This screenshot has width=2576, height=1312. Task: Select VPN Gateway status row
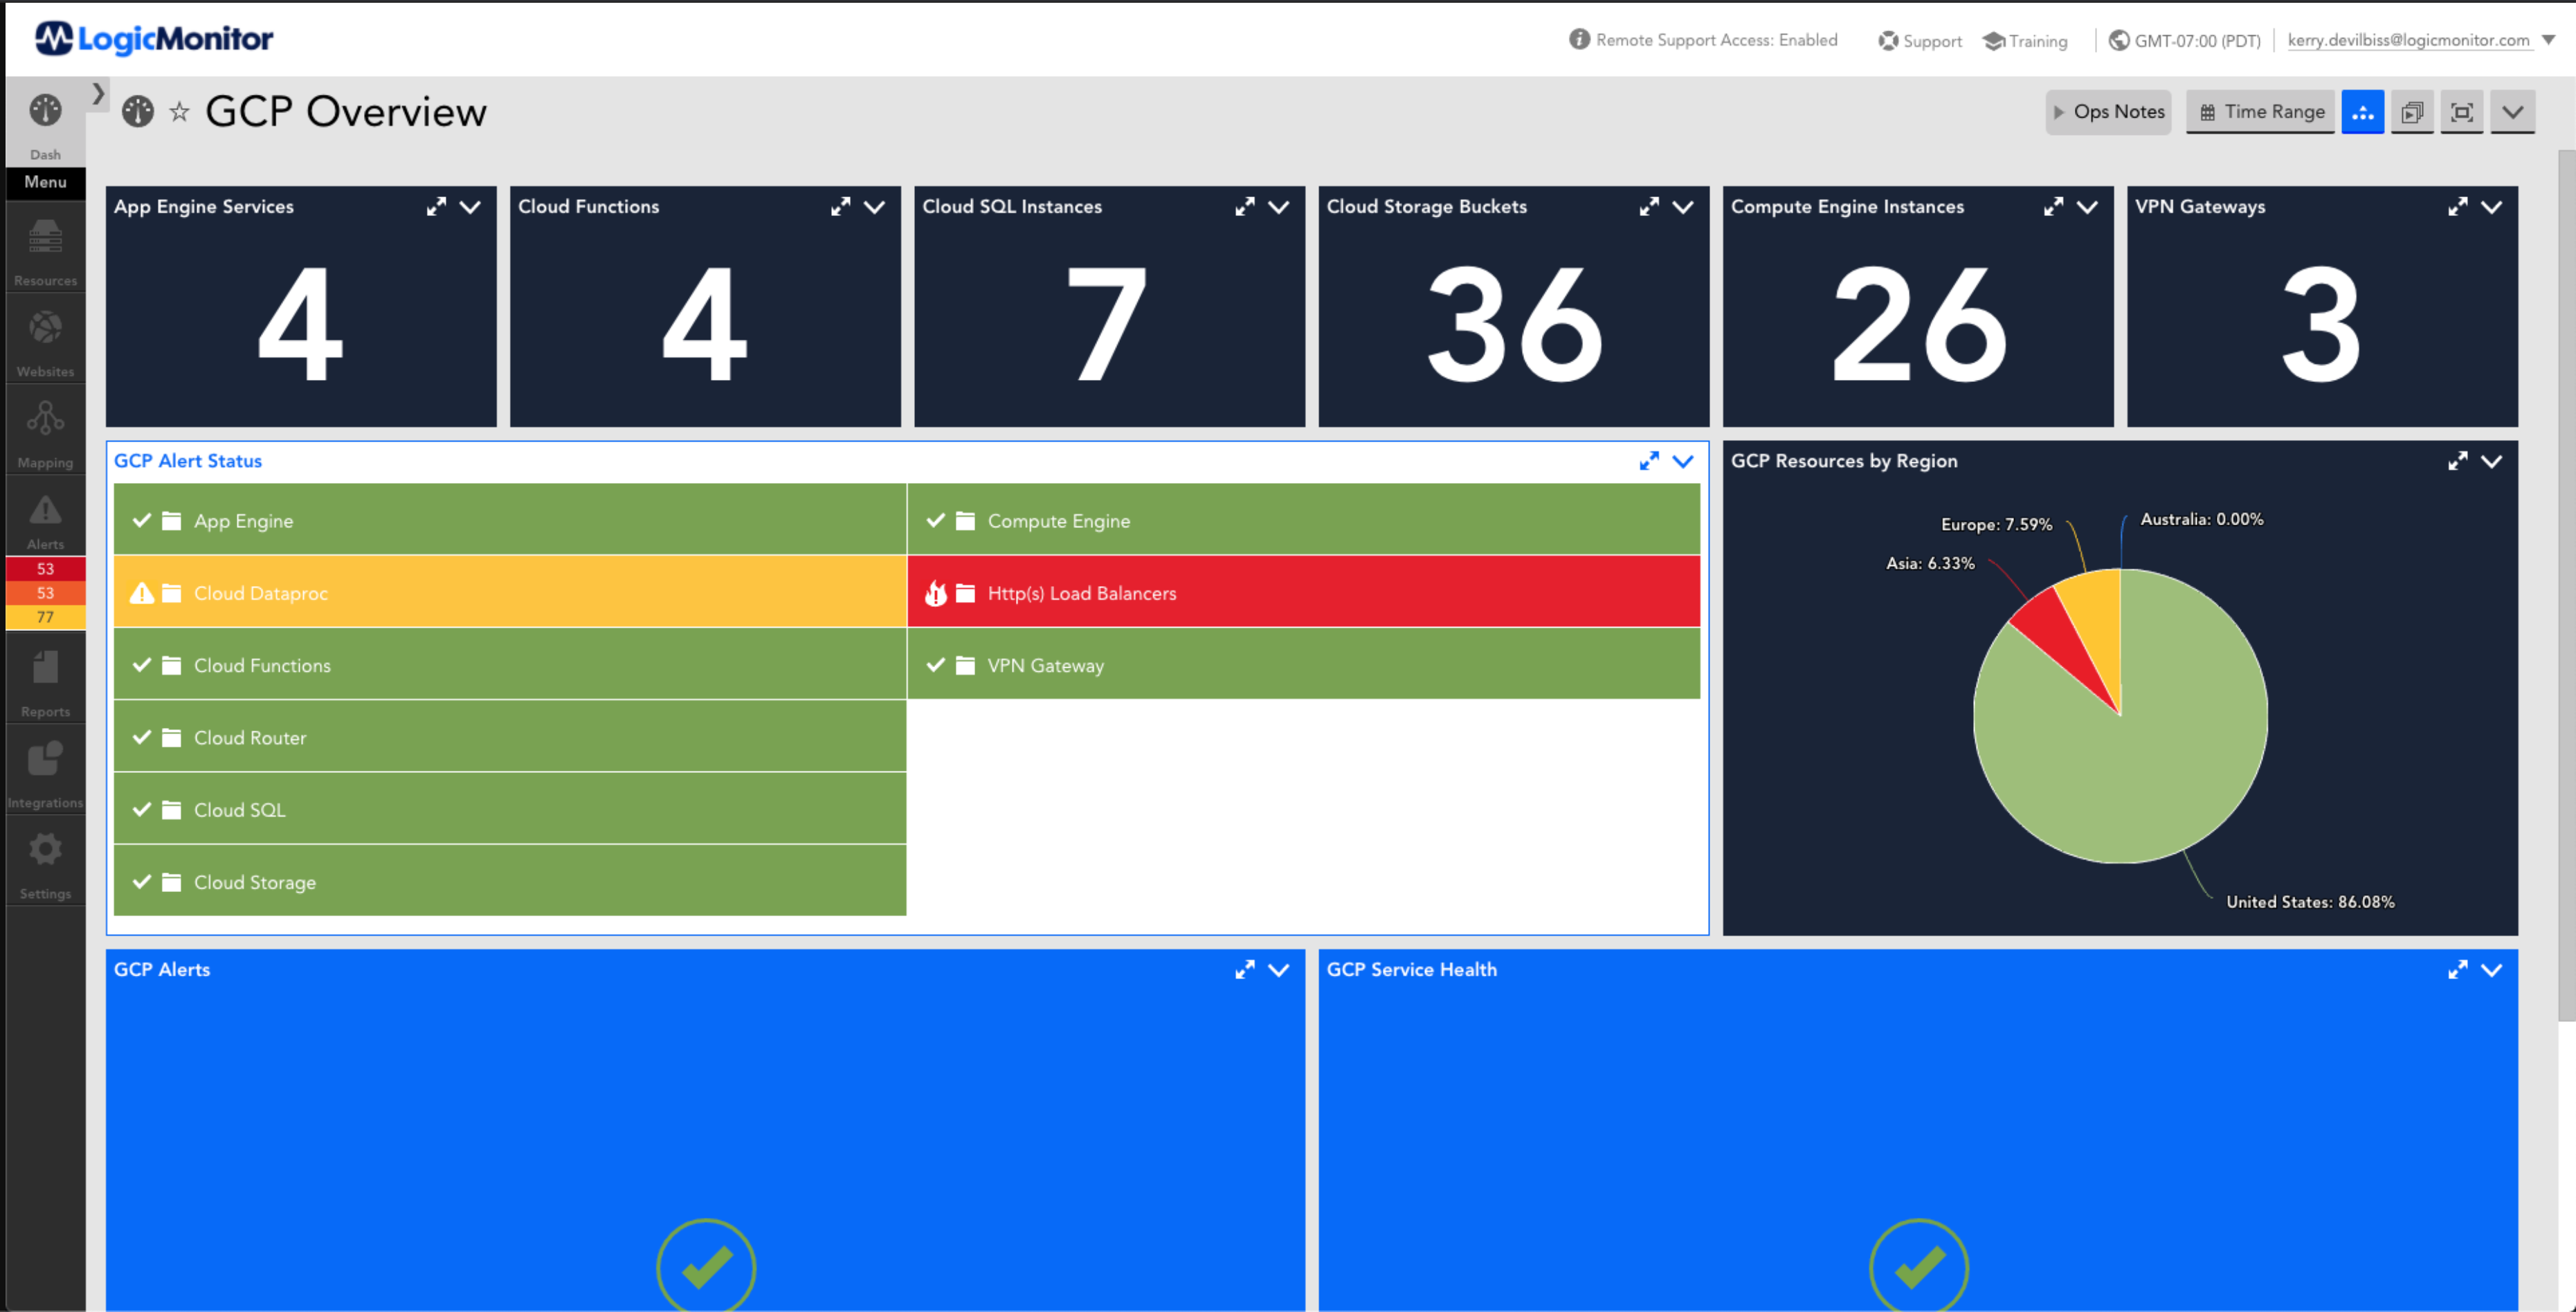pyautogui.click(x=1304, y=664)
